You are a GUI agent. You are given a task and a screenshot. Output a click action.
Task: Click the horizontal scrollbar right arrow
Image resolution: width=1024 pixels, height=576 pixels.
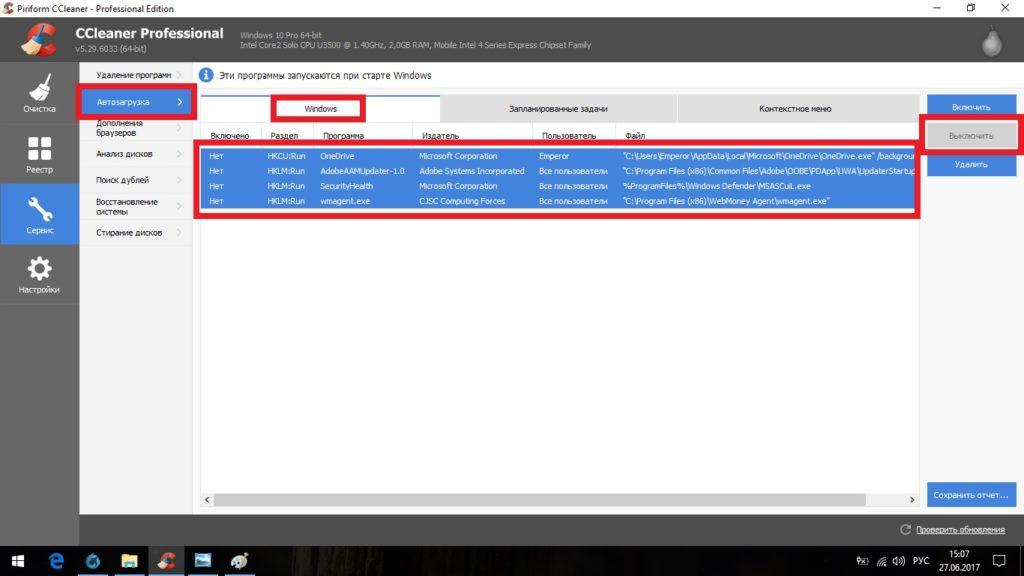(x=912, y=500)
